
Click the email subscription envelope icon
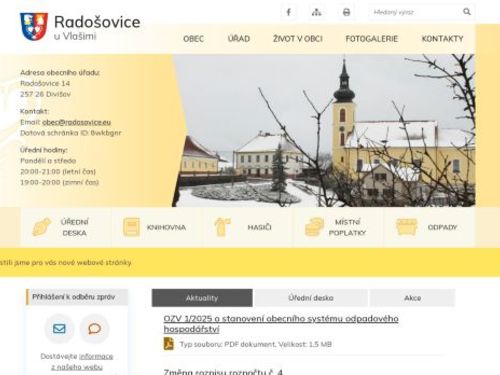(59, 329)
